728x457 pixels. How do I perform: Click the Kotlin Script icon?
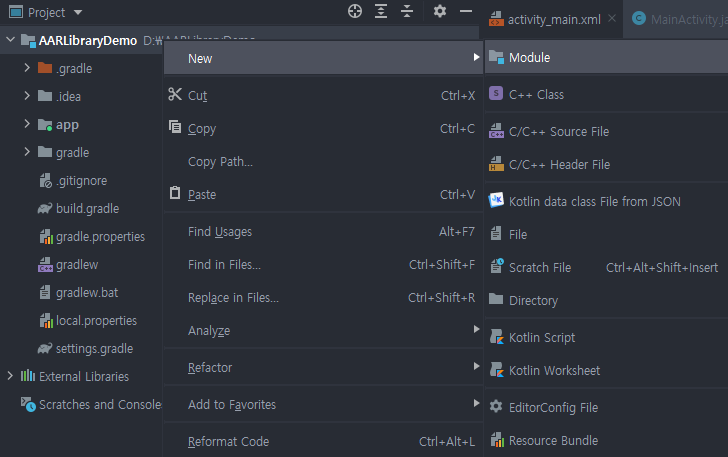(496, 336)
